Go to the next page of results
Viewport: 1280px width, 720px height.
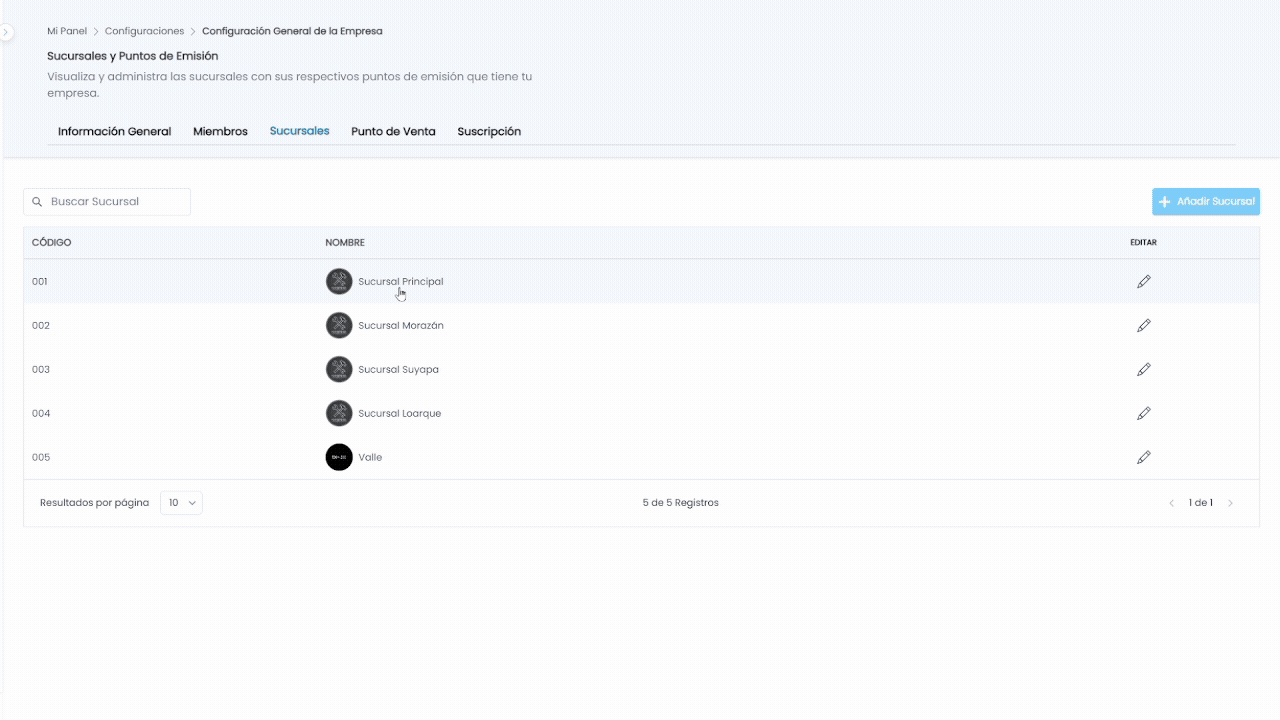[1230, 503]
